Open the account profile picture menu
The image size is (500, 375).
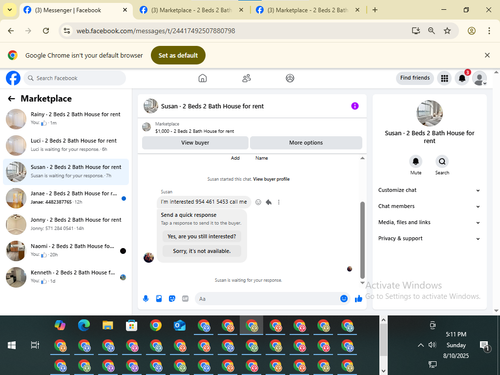[x=479, y=78]
